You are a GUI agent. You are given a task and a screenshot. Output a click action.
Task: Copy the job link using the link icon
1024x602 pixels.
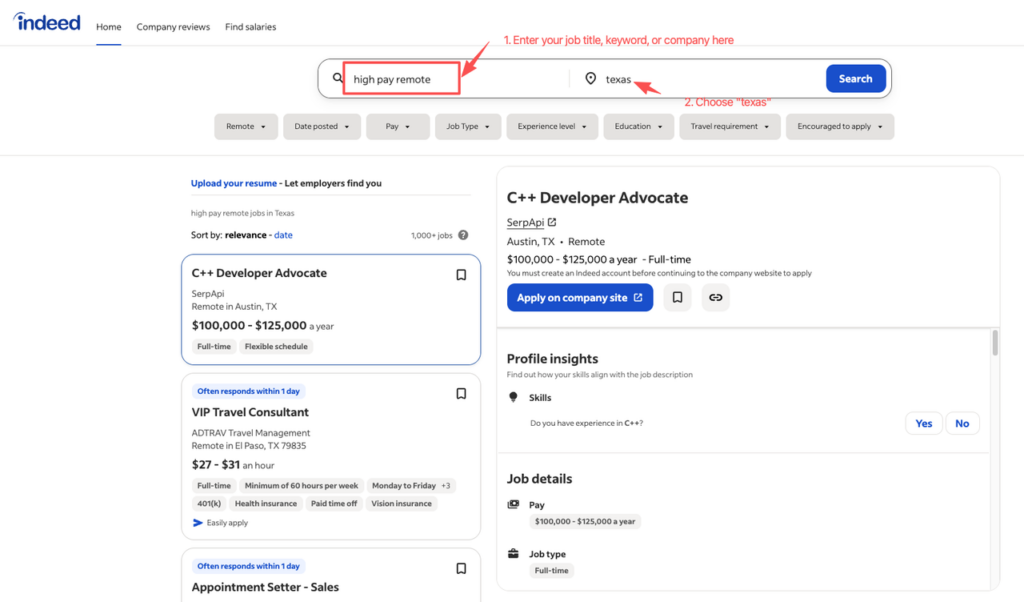[x=715, y=297]
